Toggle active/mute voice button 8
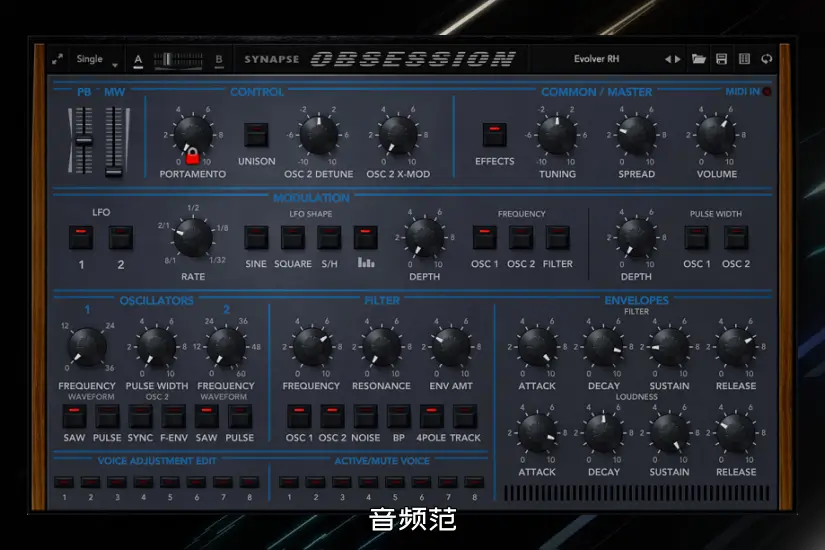 pos(474,482)
